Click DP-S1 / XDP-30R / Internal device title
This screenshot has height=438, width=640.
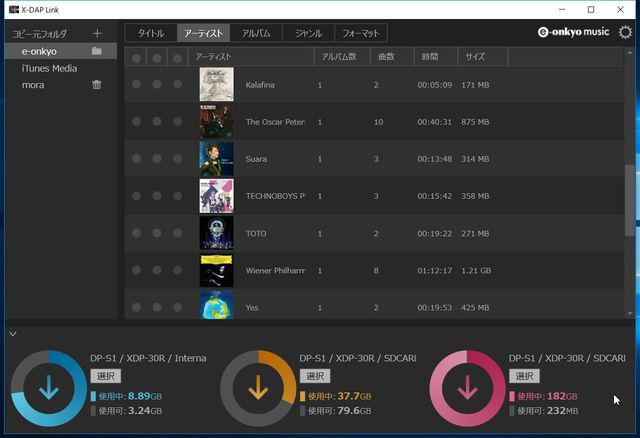click(x=148, y=358)
